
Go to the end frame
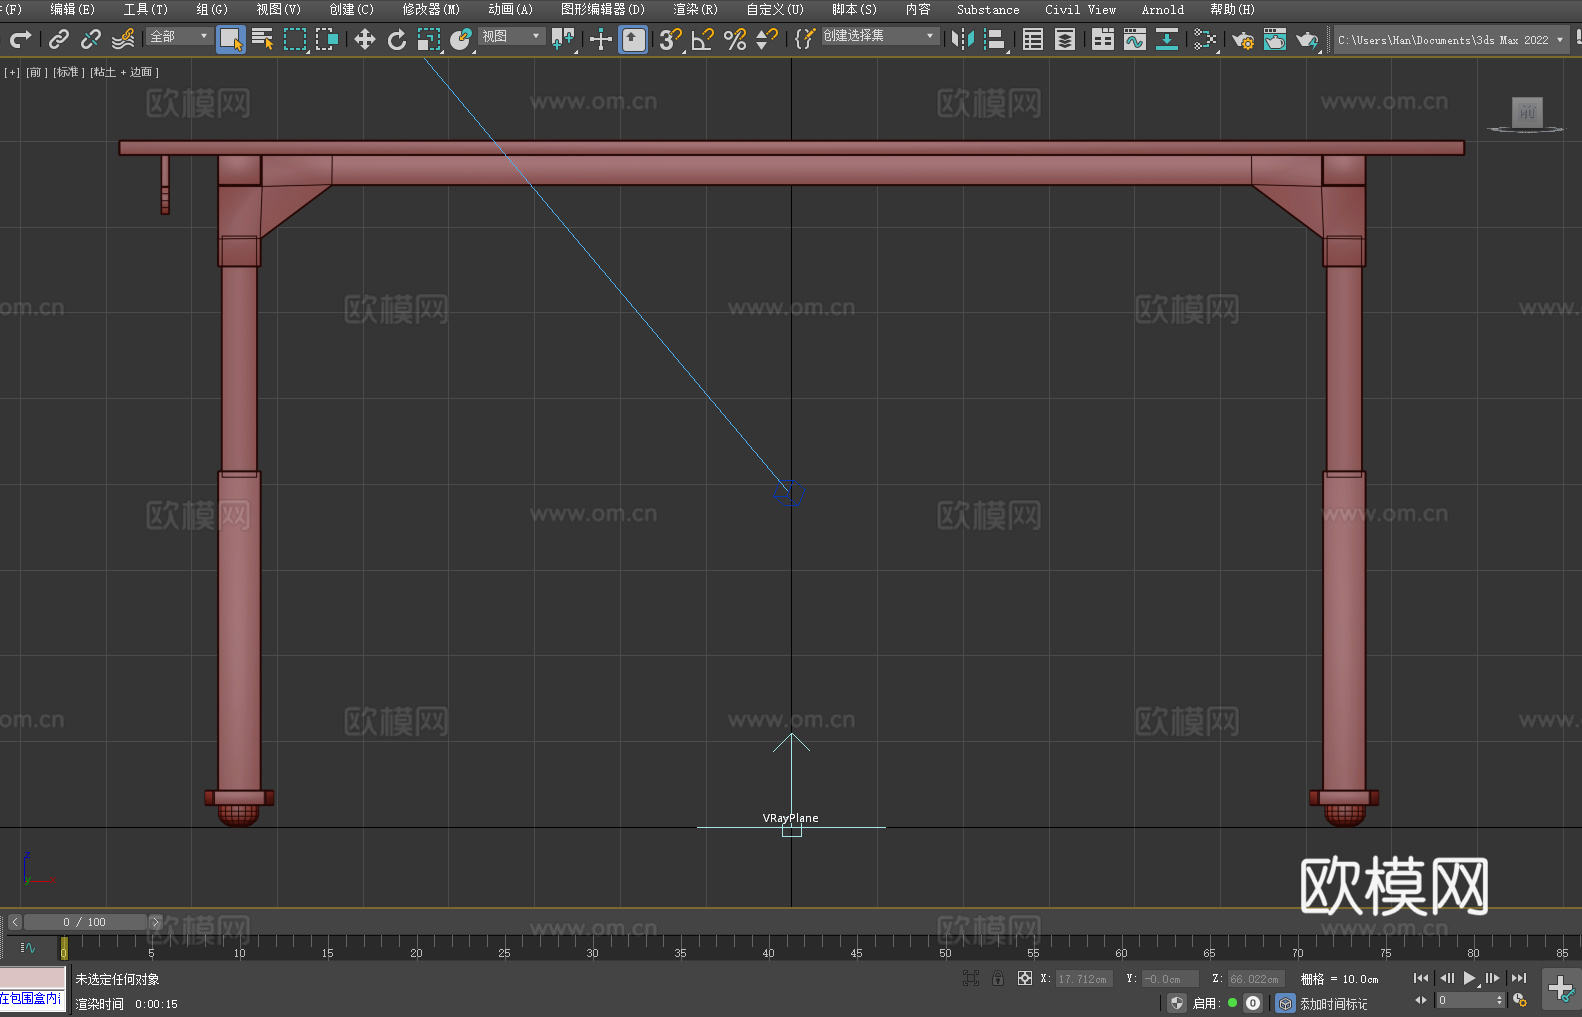pyautogui.click(x=1519, y=978)
